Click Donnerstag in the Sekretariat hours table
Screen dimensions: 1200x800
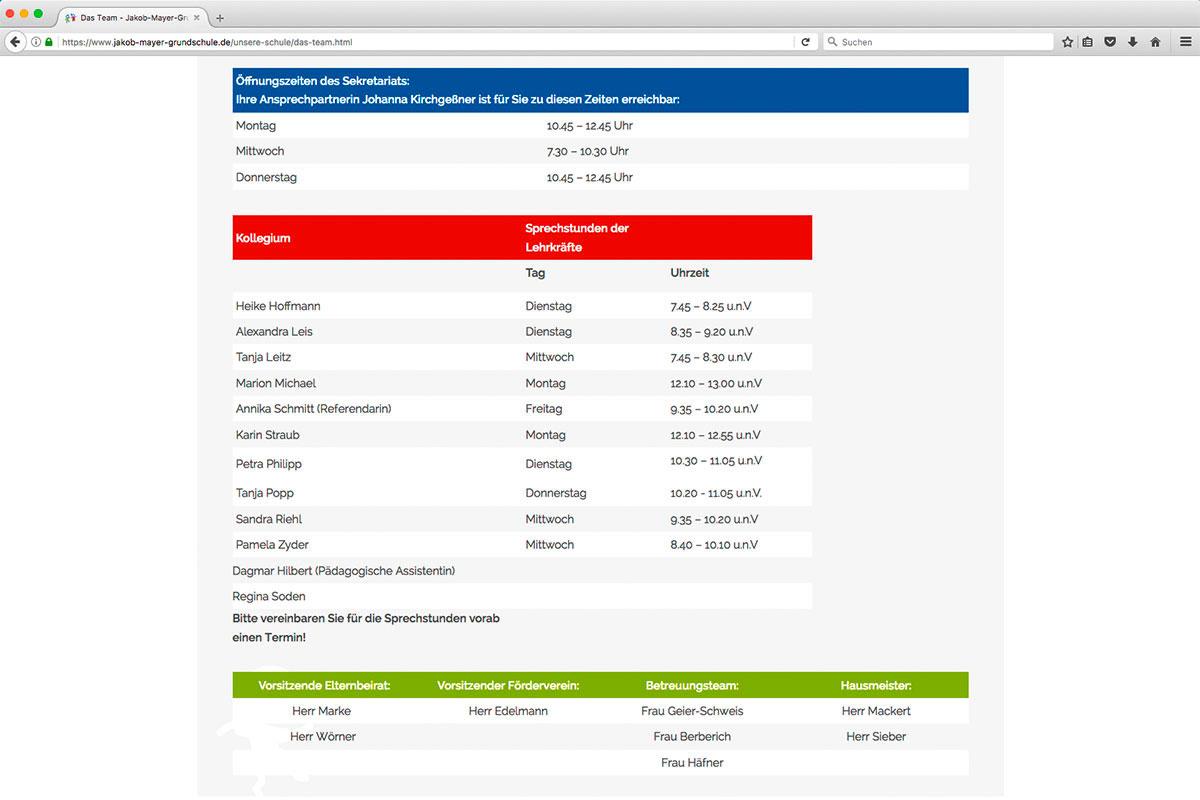(266, 177)
